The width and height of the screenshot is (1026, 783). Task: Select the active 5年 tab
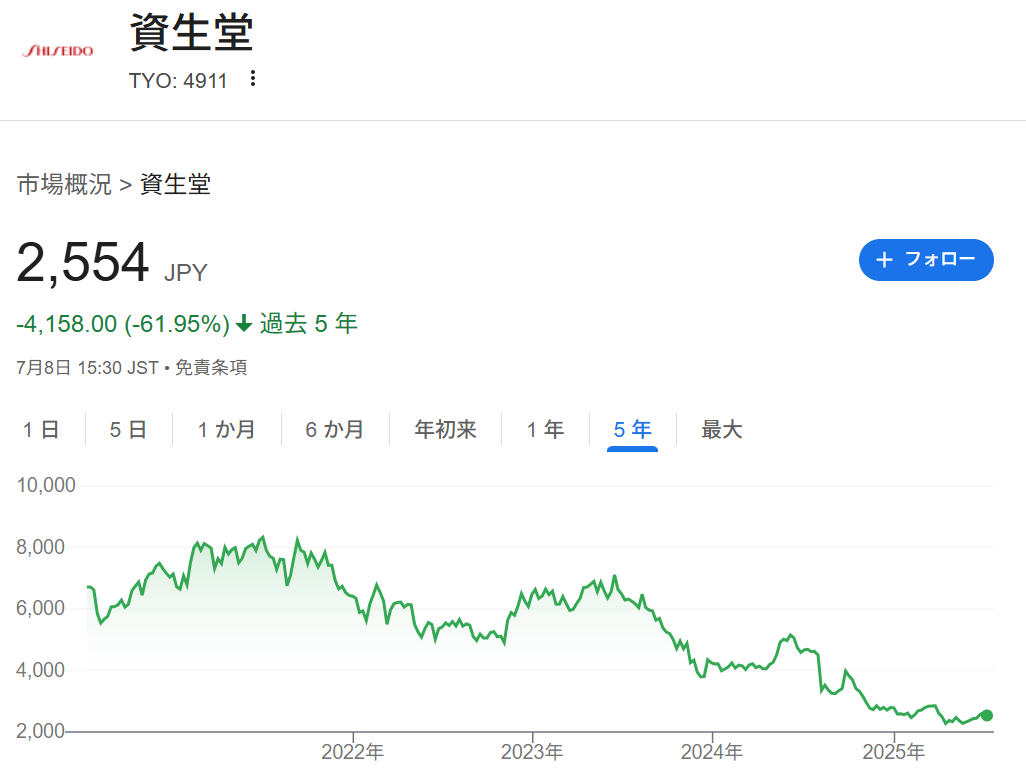(632, 430)
